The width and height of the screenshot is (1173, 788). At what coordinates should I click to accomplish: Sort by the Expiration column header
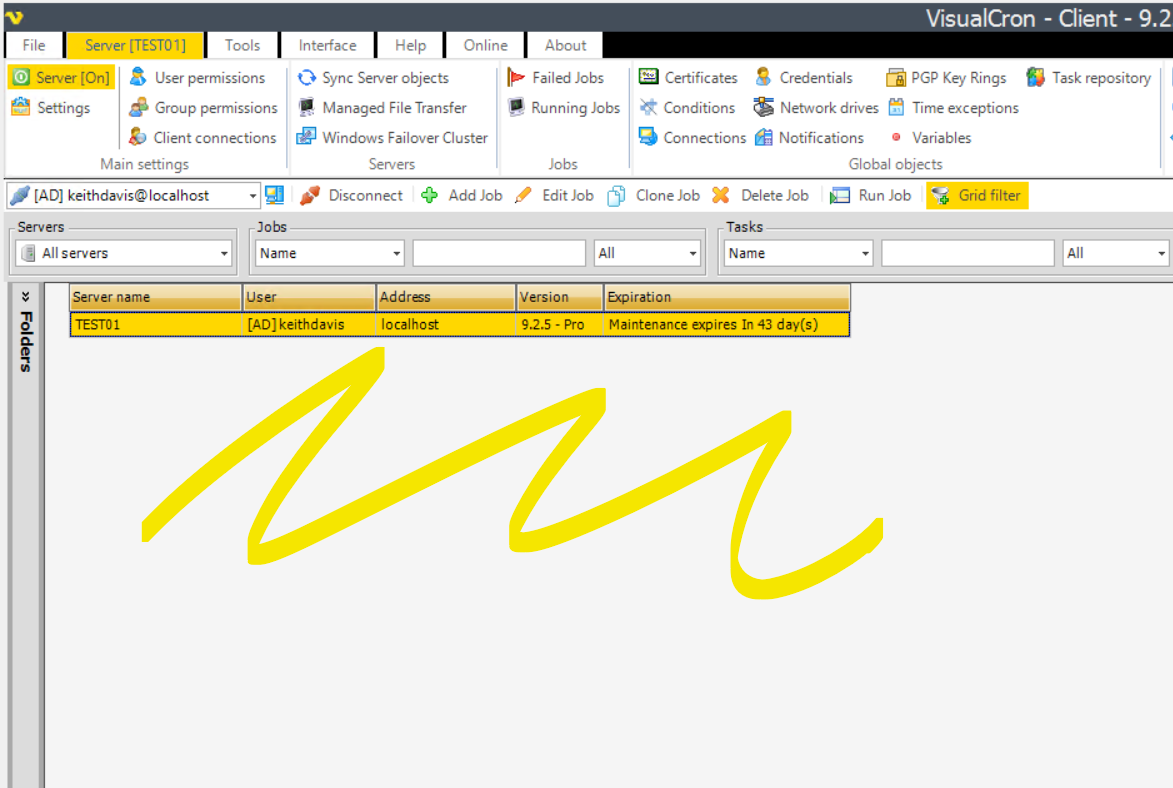pyautogui.click(x=727, y=297)
